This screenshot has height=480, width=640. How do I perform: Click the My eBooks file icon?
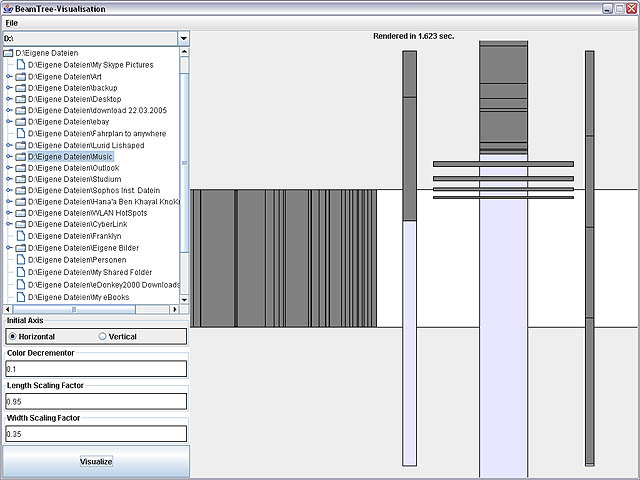click(20, 297)
